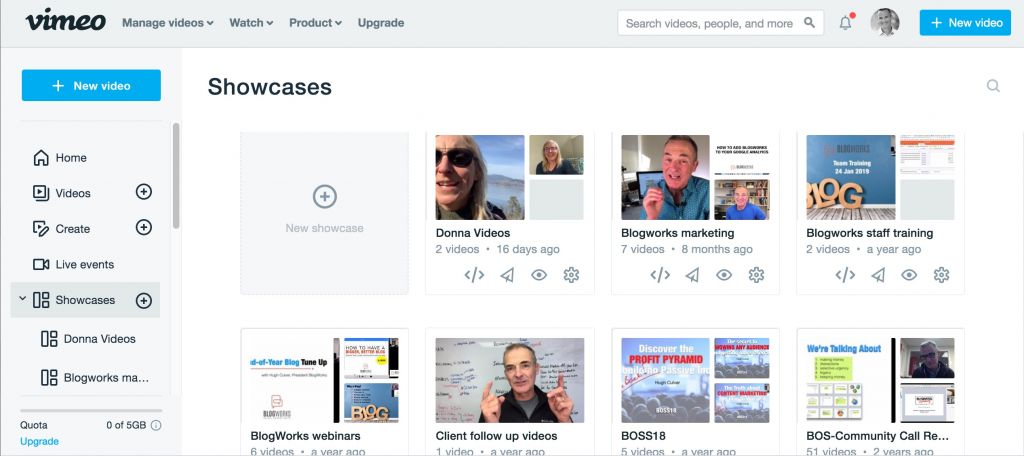The width and height of the screenshot is (1024, 456).
Task: Open BOS-Community Call Re... thumbnail
Action: [x=851, y=380]
